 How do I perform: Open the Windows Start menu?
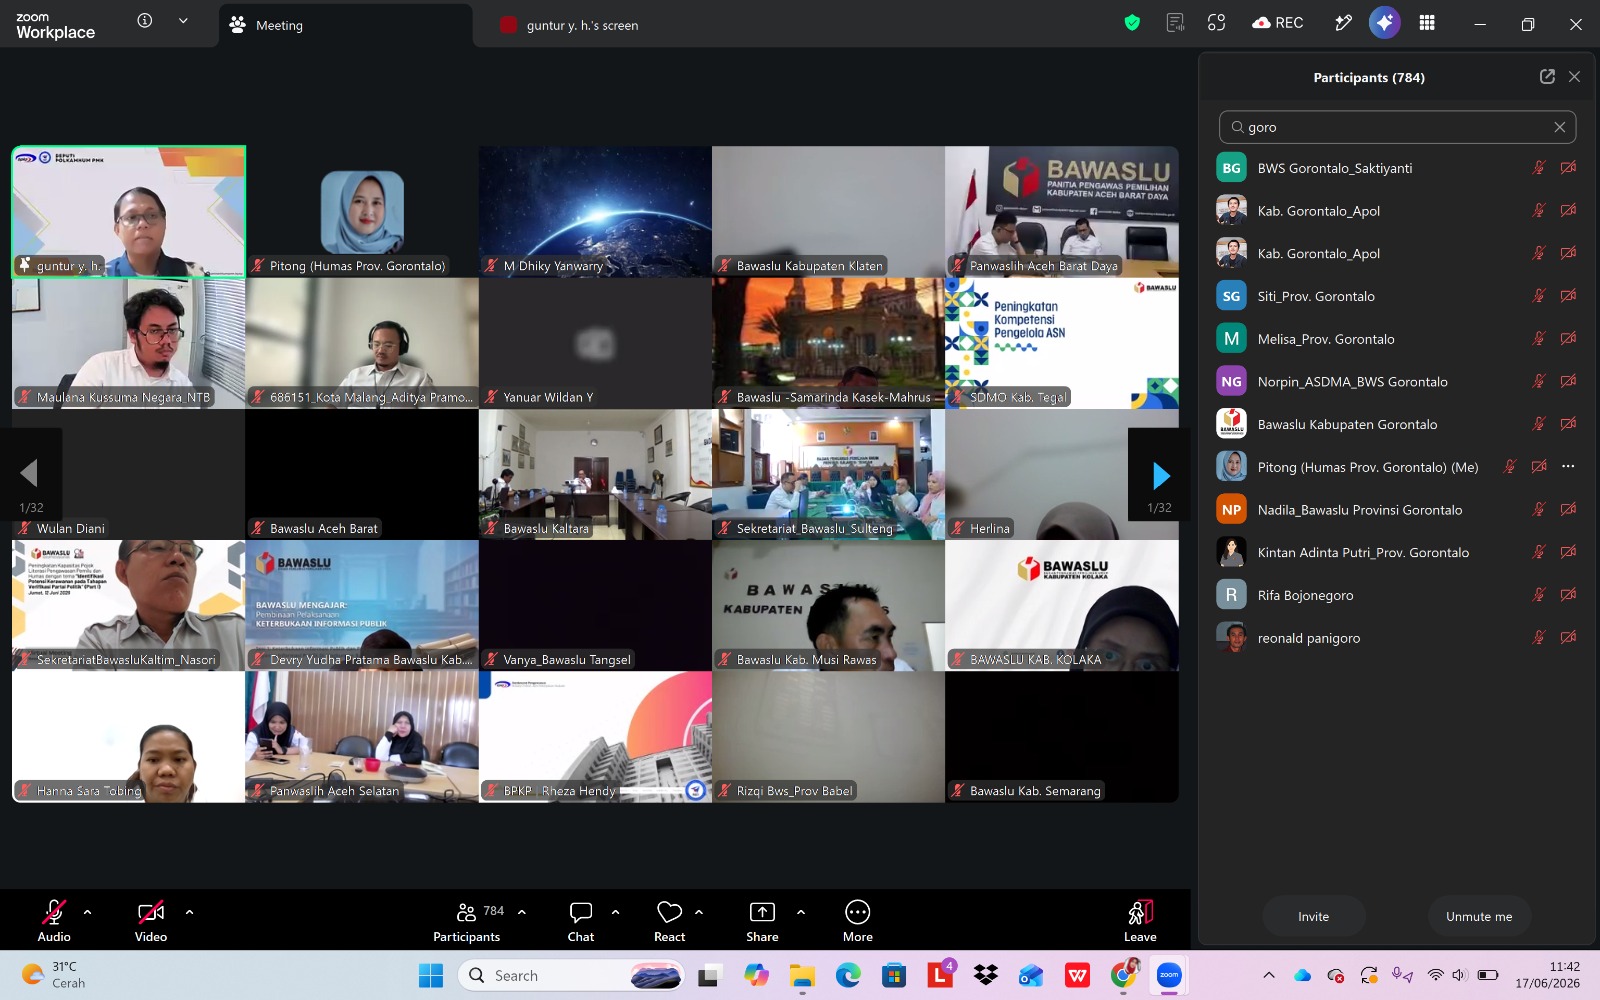tap(431, 975)
